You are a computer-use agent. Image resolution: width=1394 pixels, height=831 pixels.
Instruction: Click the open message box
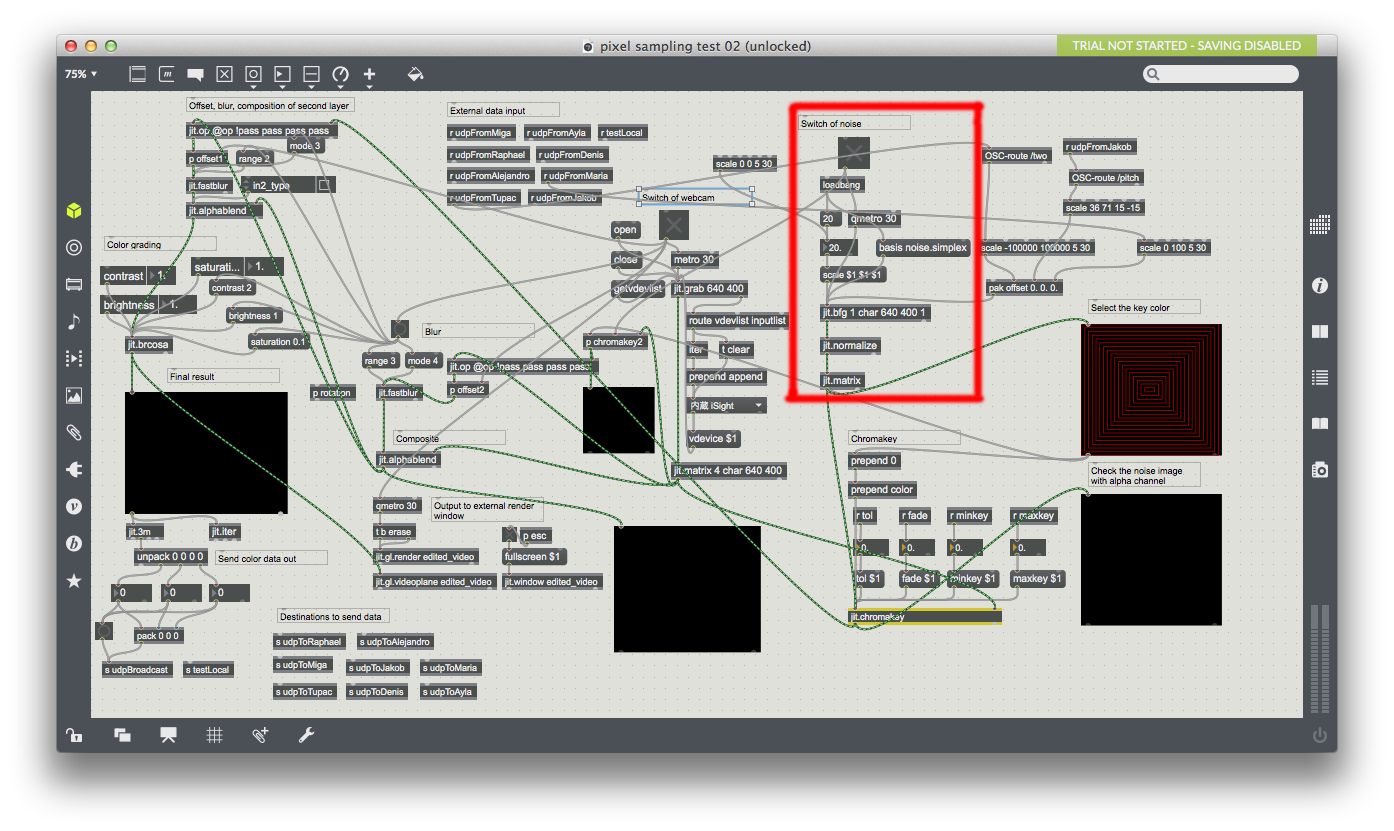tap(625, 230)
